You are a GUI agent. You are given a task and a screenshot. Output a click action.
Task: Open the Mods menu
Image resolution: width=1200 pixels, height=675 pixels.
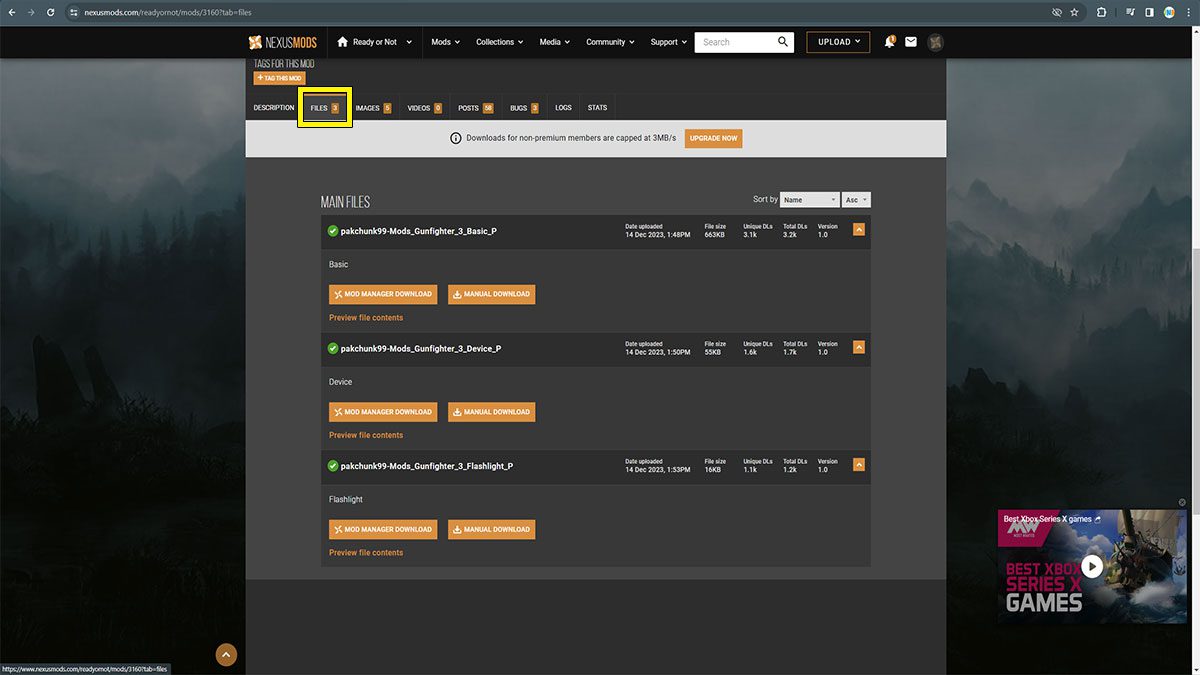coord(445,42)
